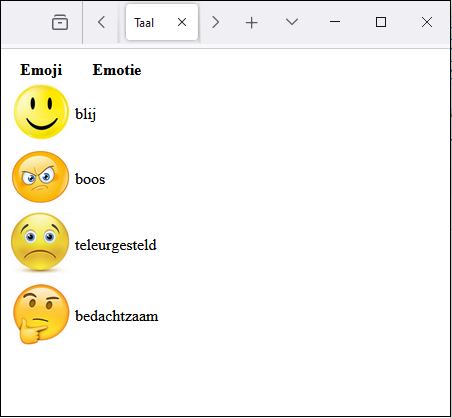452x418 pixels.
Task: Minimize the browser window
Action: coord(335,22)
